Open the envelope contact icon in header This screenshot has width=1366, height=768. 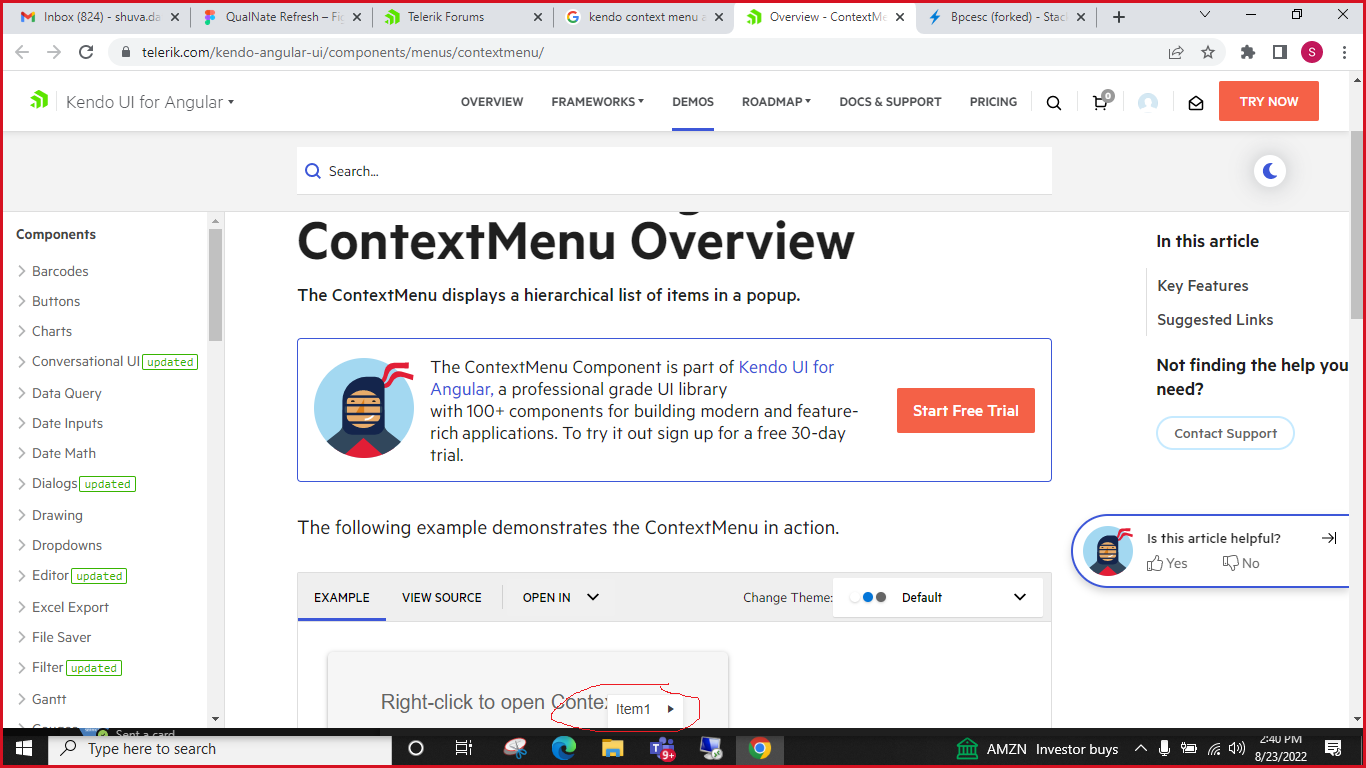pos(1196,102)
